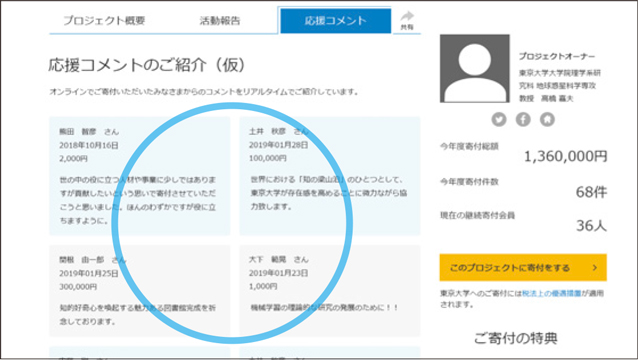Click the プロジェクトオーナー title text

coord(557,57)
